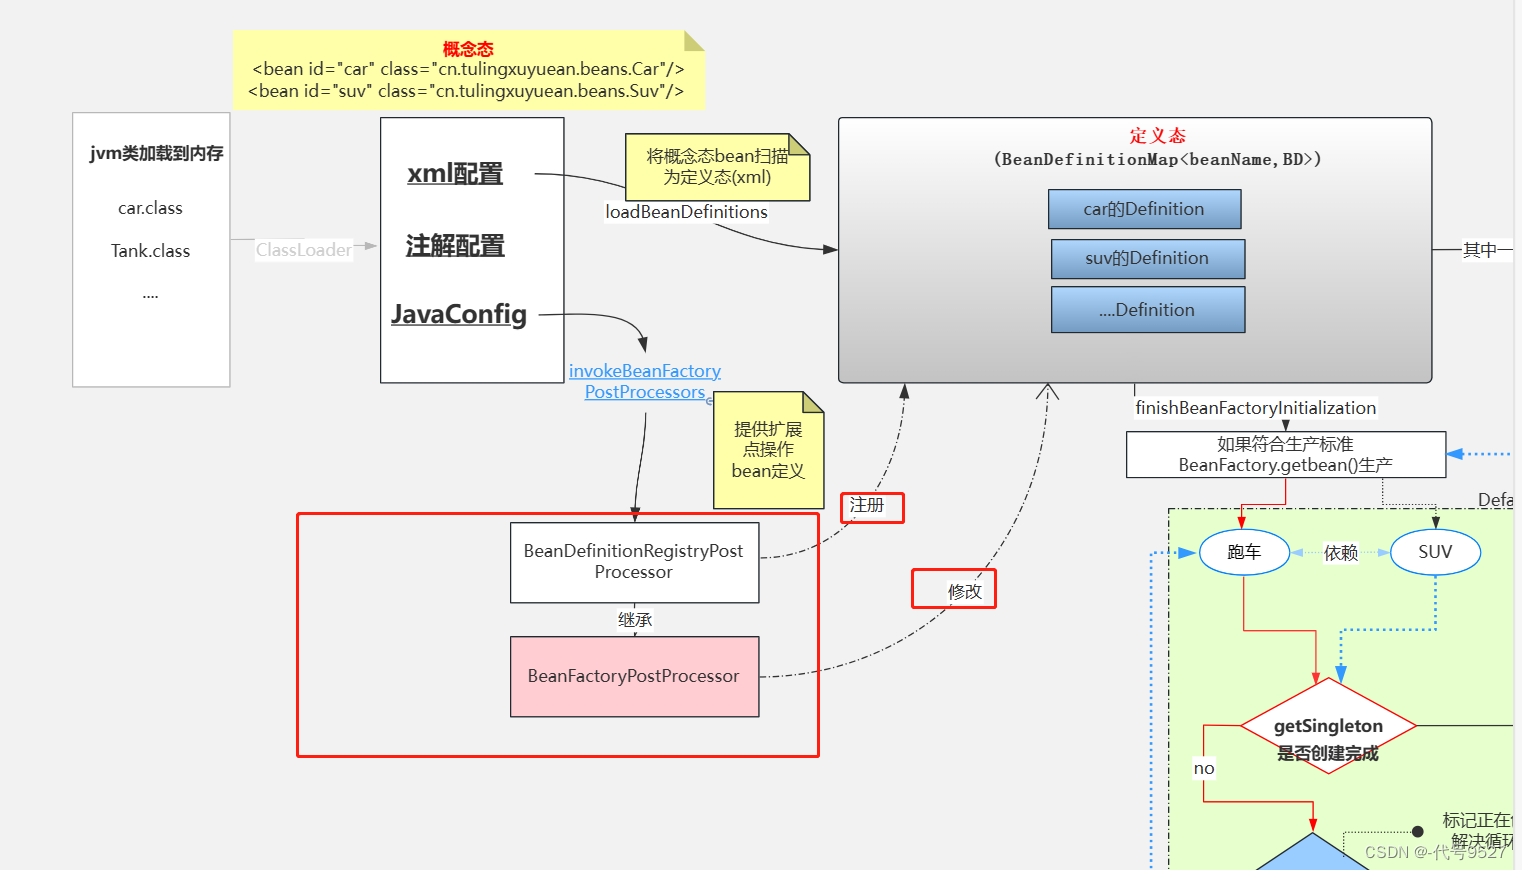Click the 提供扩展点操作 sticky note

click(x=768, y=450)
